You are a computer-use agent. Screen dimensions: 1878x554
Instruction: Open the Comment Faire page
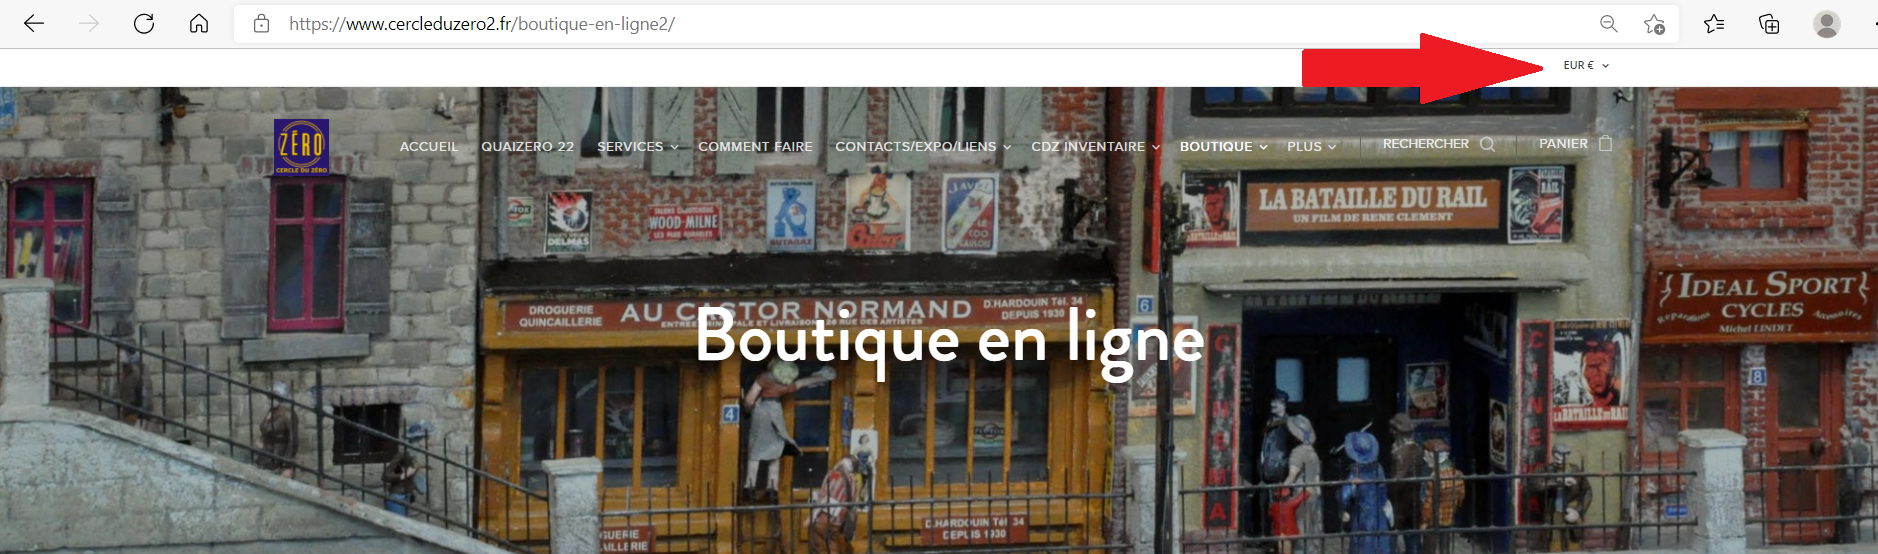point(755,147)
